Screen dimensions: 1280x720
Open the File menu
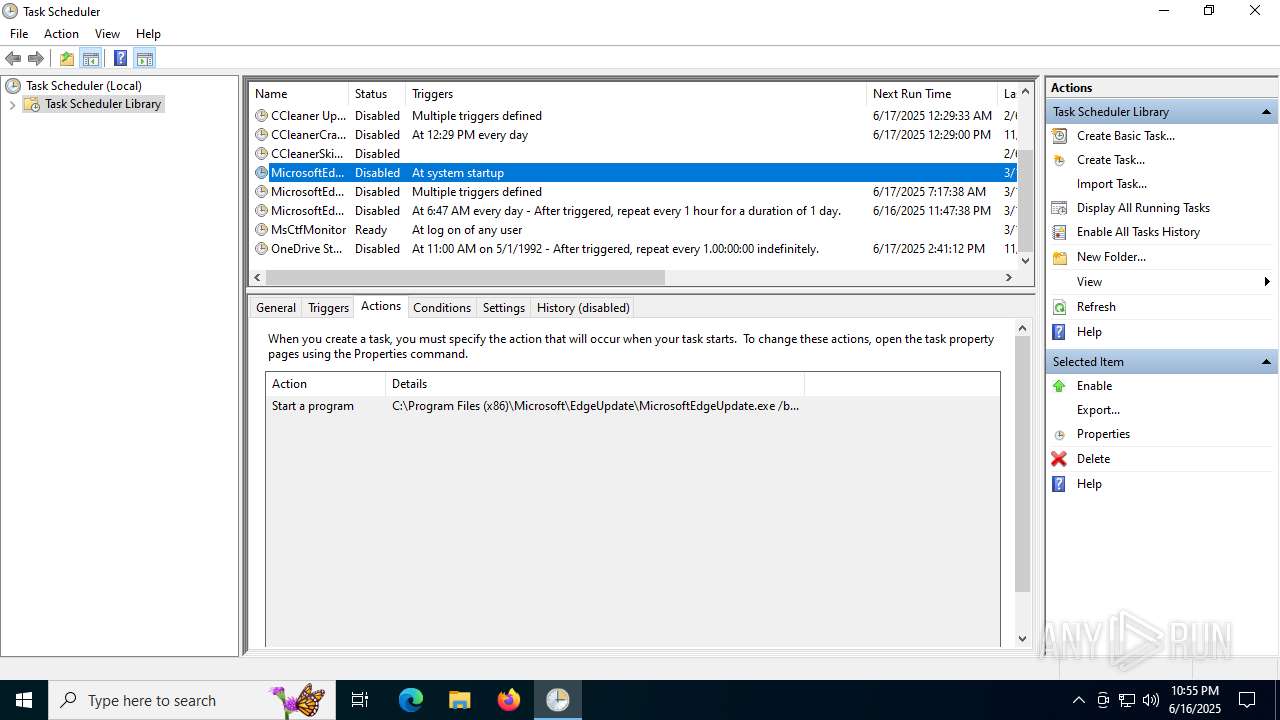click(x=19, y=34)
